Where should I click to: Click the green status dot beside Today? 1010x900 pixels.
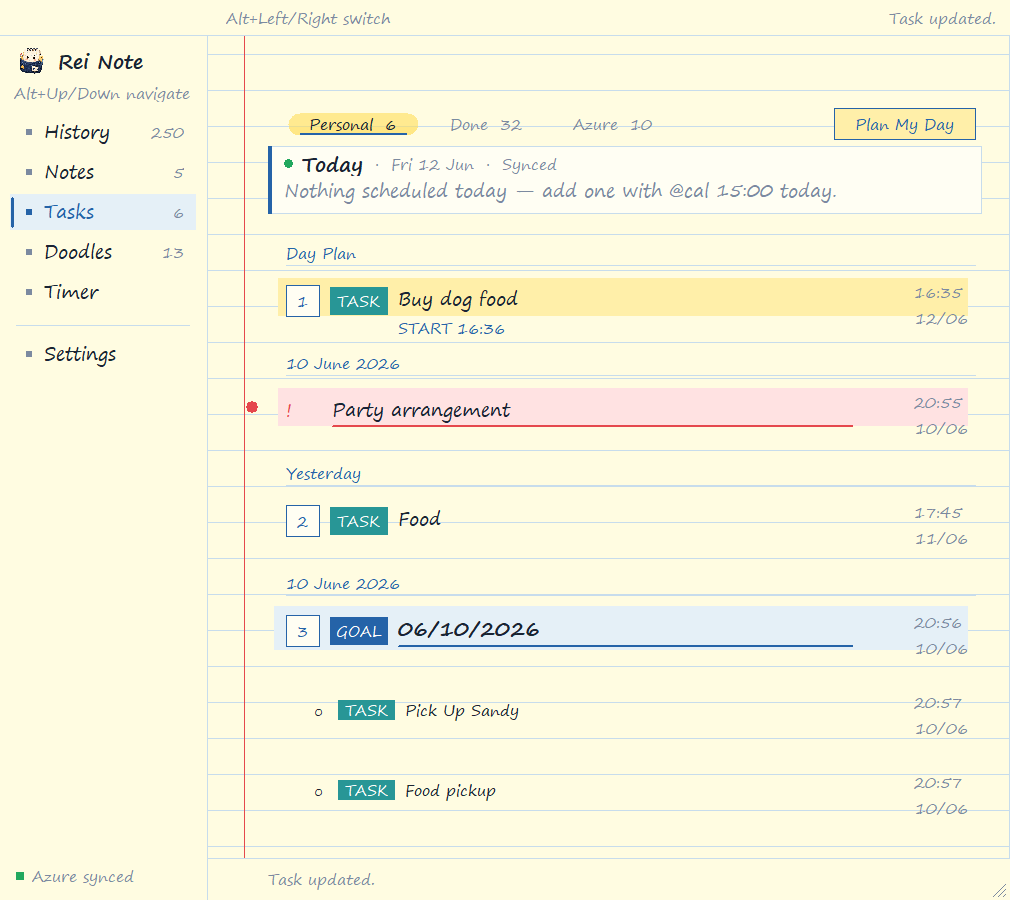pyautogui.click(x=289, y=164)
